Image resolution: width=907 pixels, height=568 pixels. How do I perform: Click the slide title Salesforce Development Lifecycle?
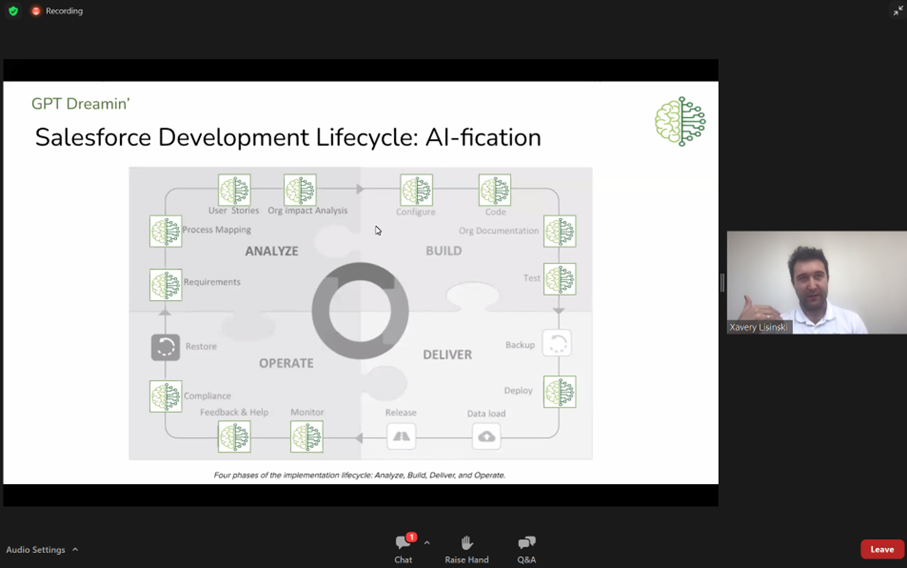[x=288, y=138]
